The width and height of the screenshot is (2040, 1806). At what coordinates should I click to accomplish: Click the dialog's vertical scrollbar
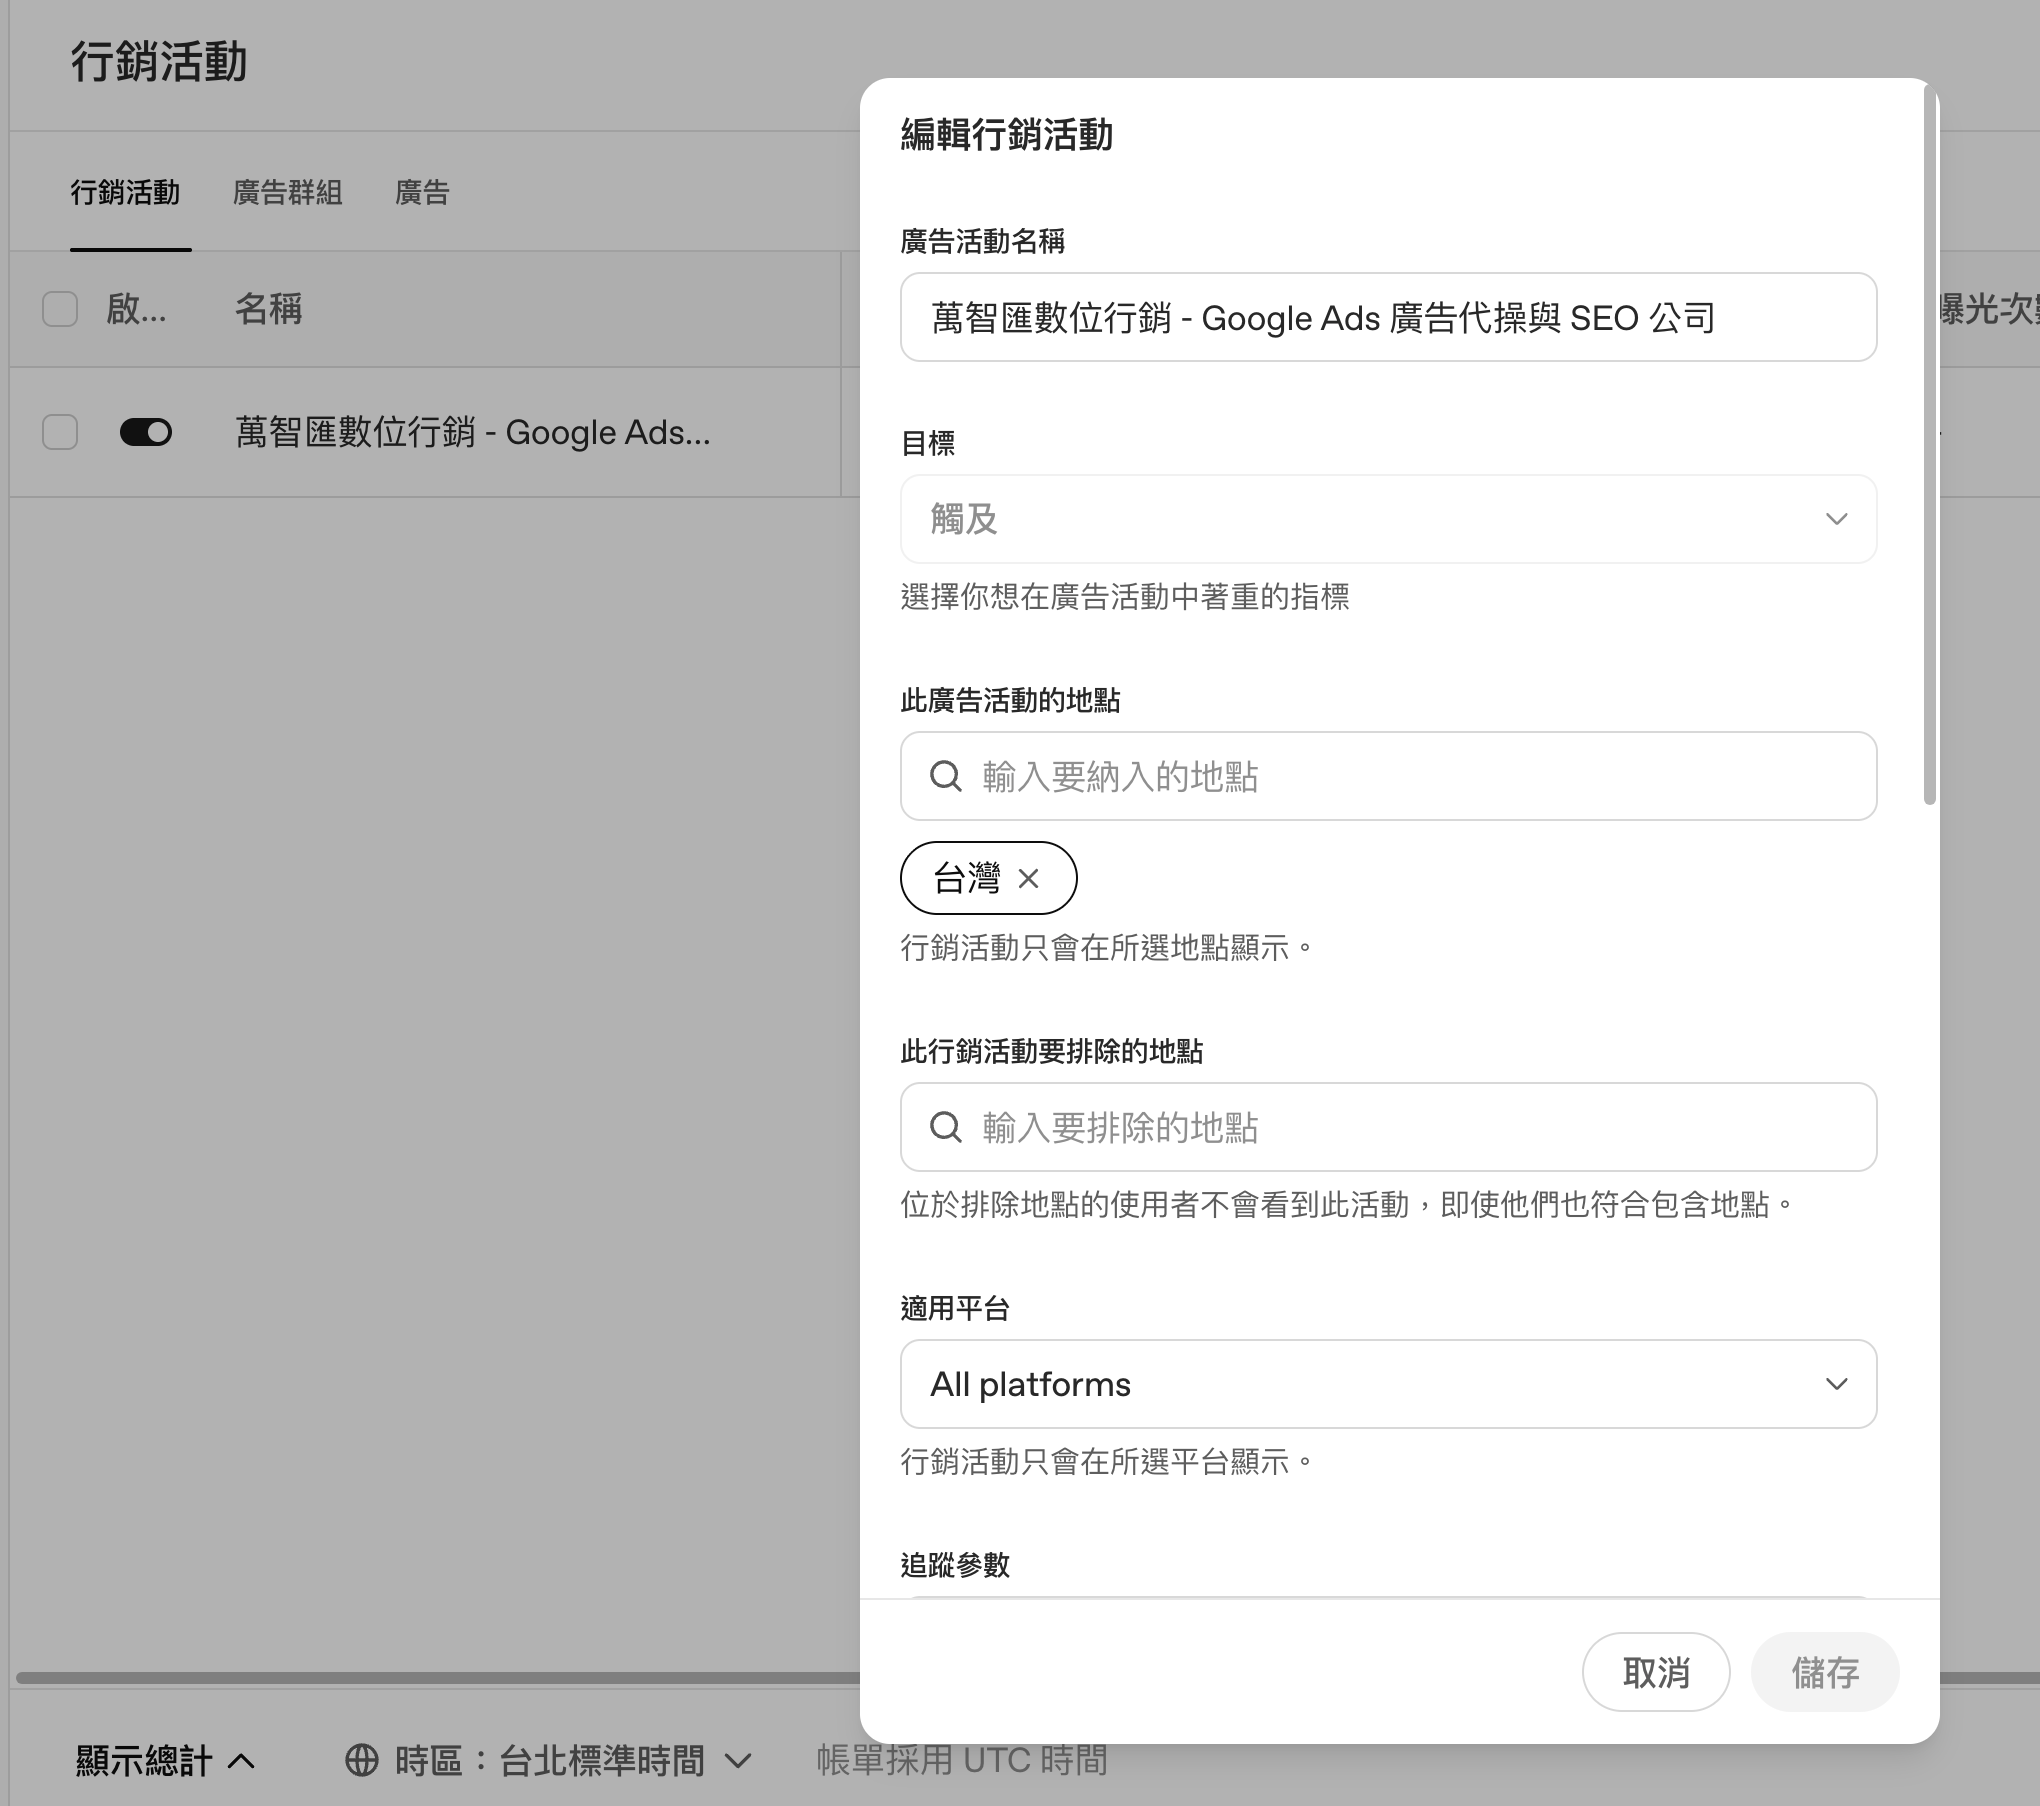click(1930, 445)
